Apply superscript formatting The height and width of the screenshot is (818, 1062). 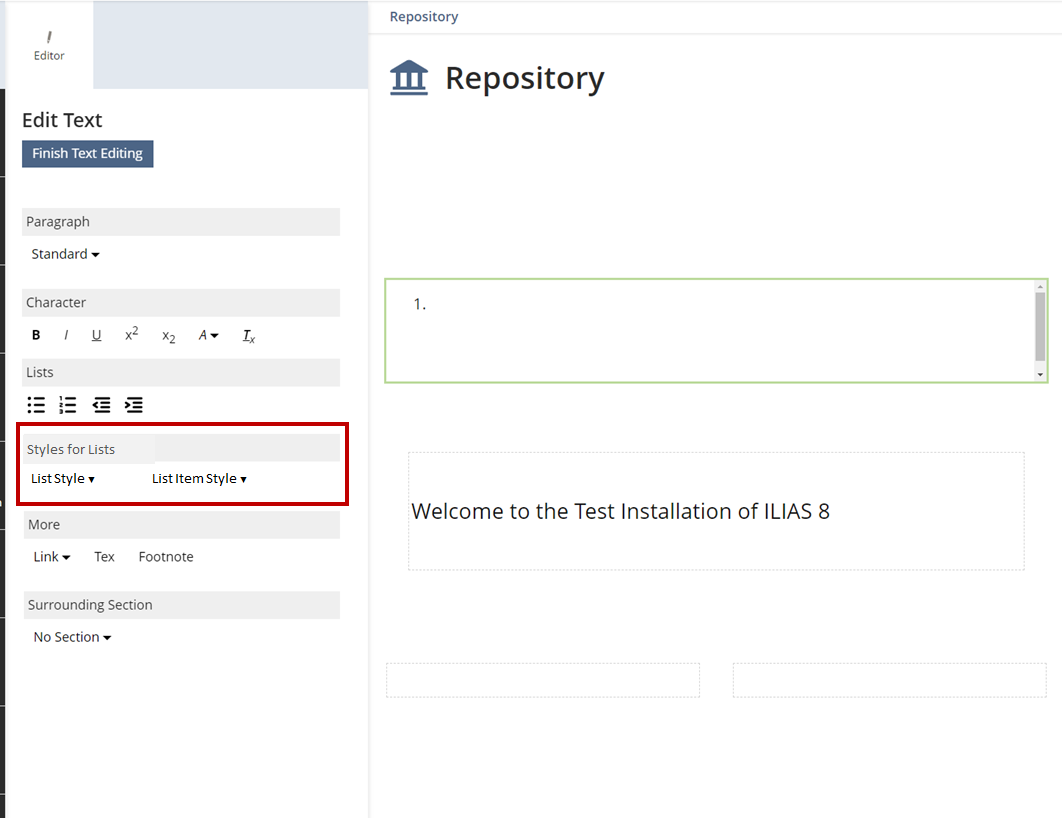131,335
